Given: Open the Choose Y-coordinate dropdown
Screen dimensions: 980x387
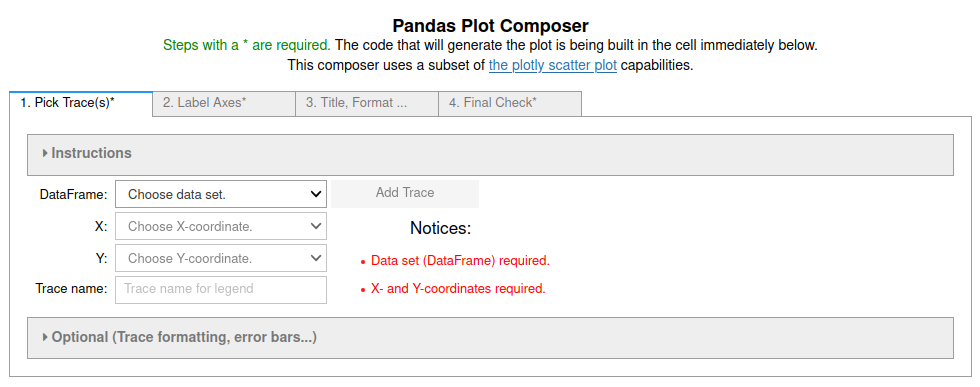Looking at the screenshot, I should point(221,258).
